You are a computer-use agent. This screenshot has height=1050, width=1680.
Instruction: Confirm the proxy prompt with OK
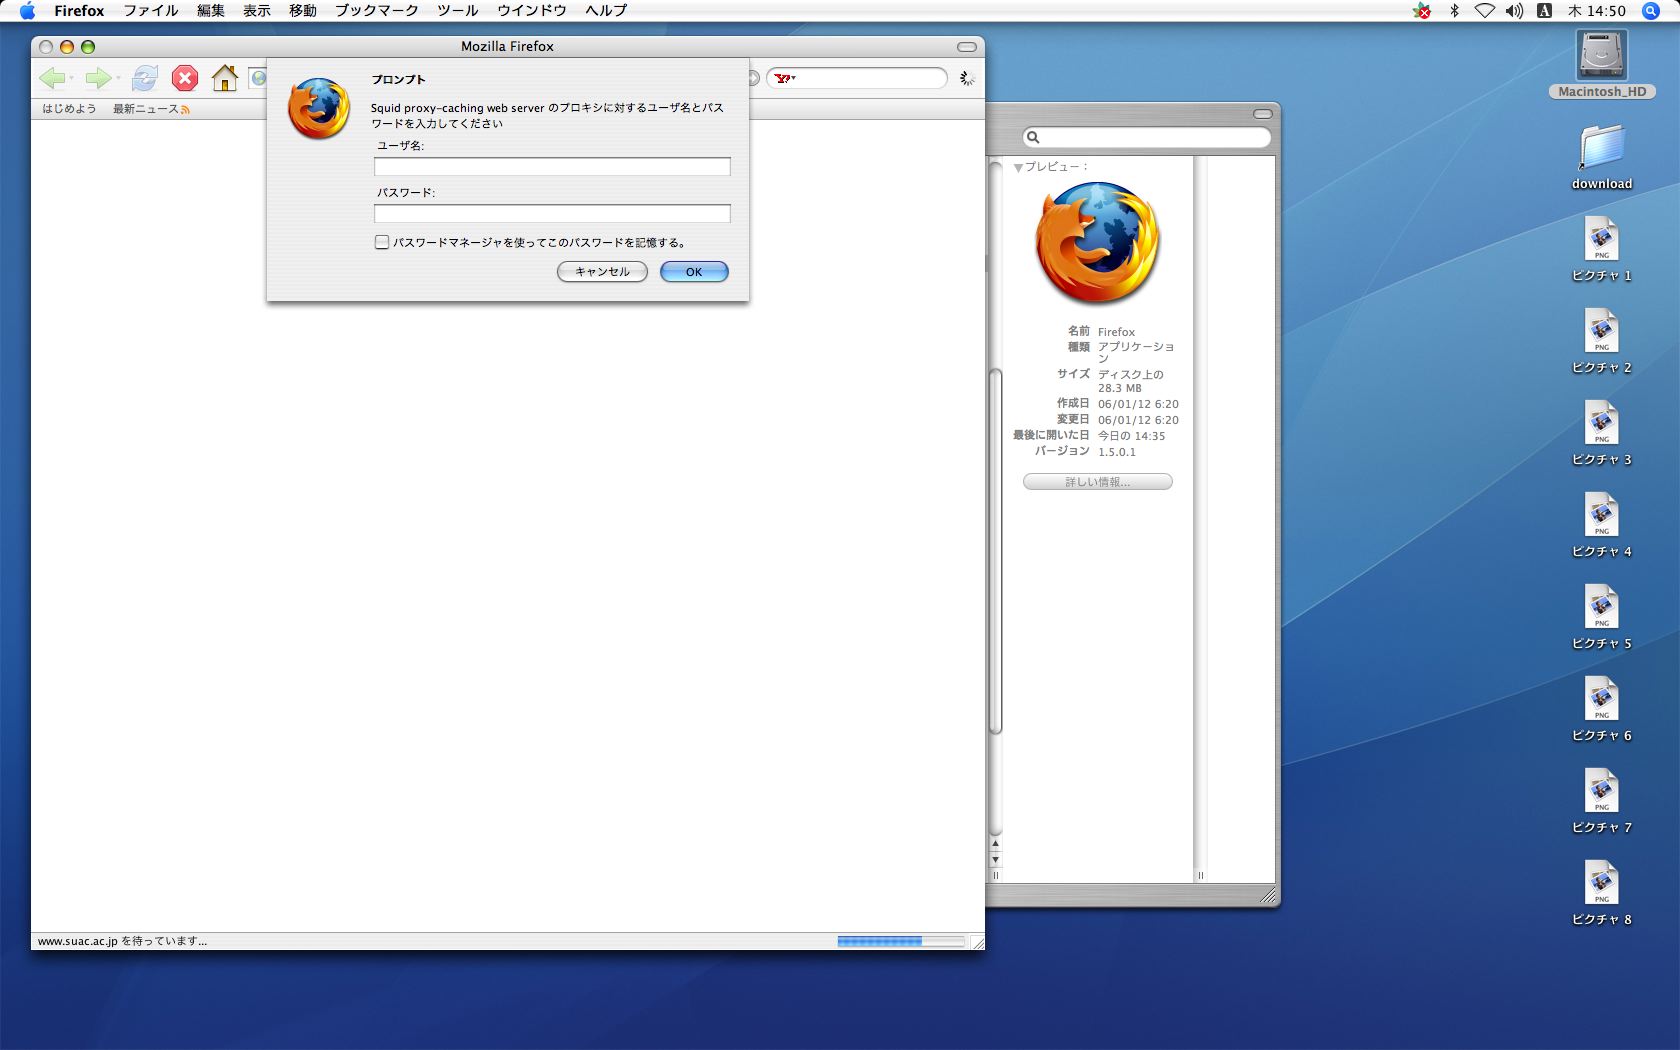(694, 272)
